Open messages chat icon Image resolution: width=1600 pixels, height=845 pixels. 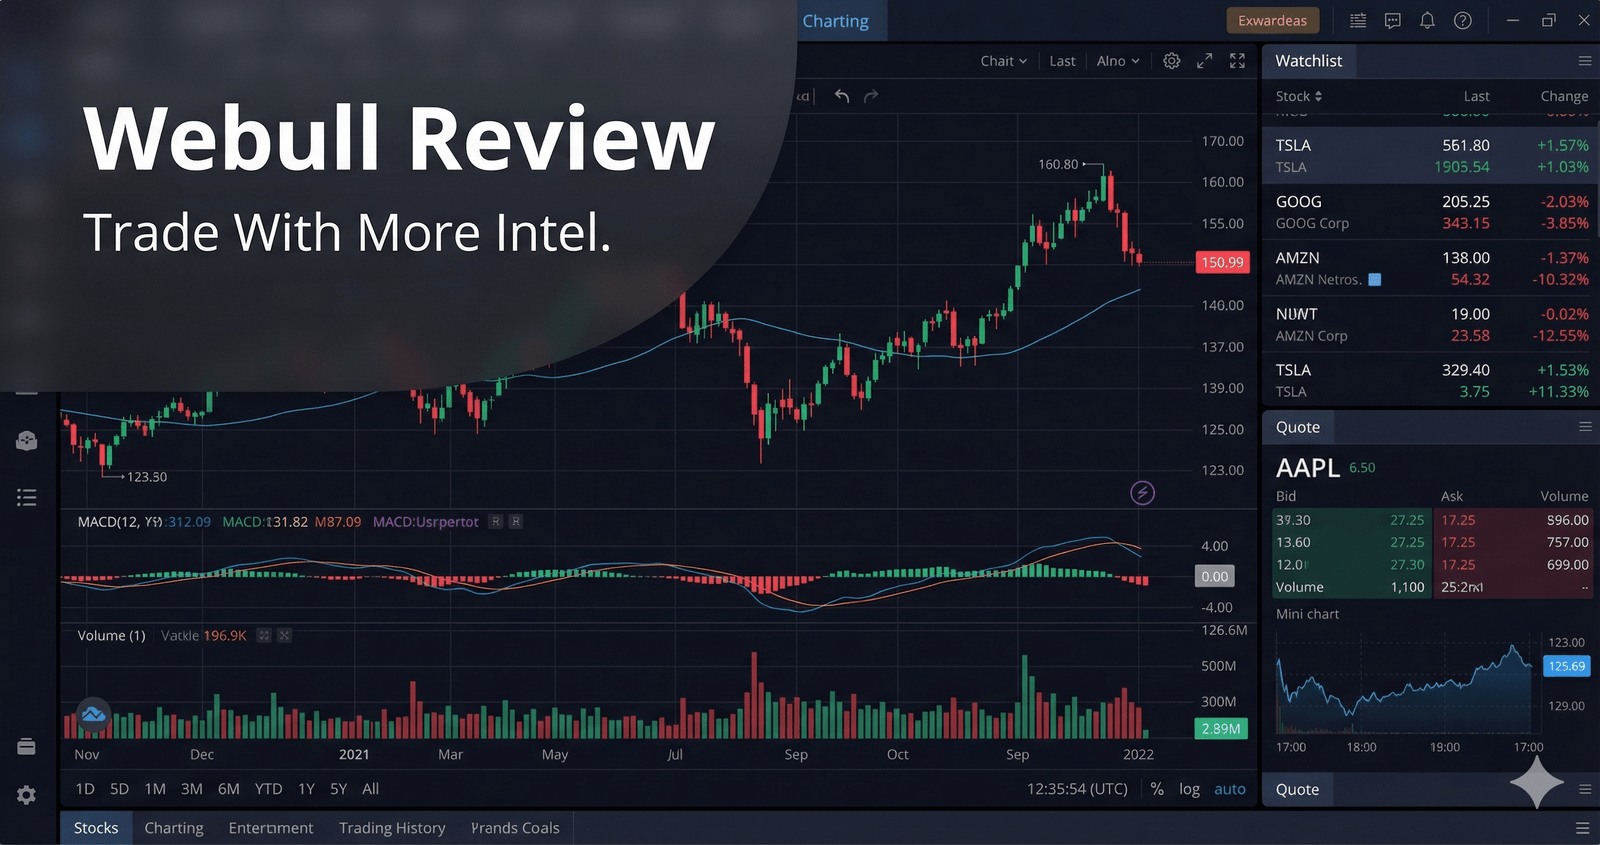[1392, 21]
